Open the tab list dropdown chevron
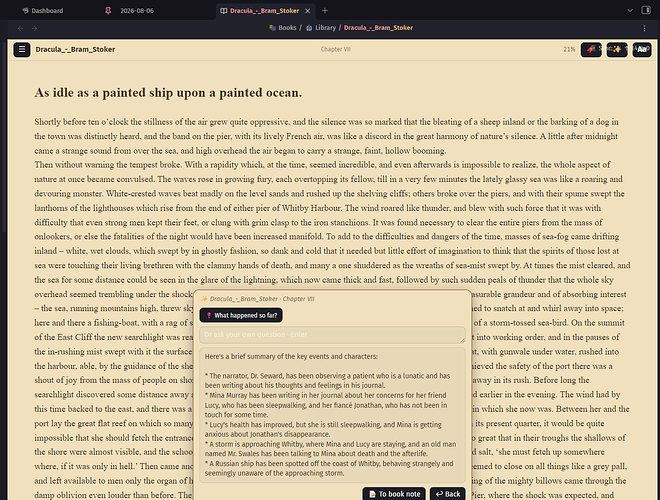 point(630,11)
